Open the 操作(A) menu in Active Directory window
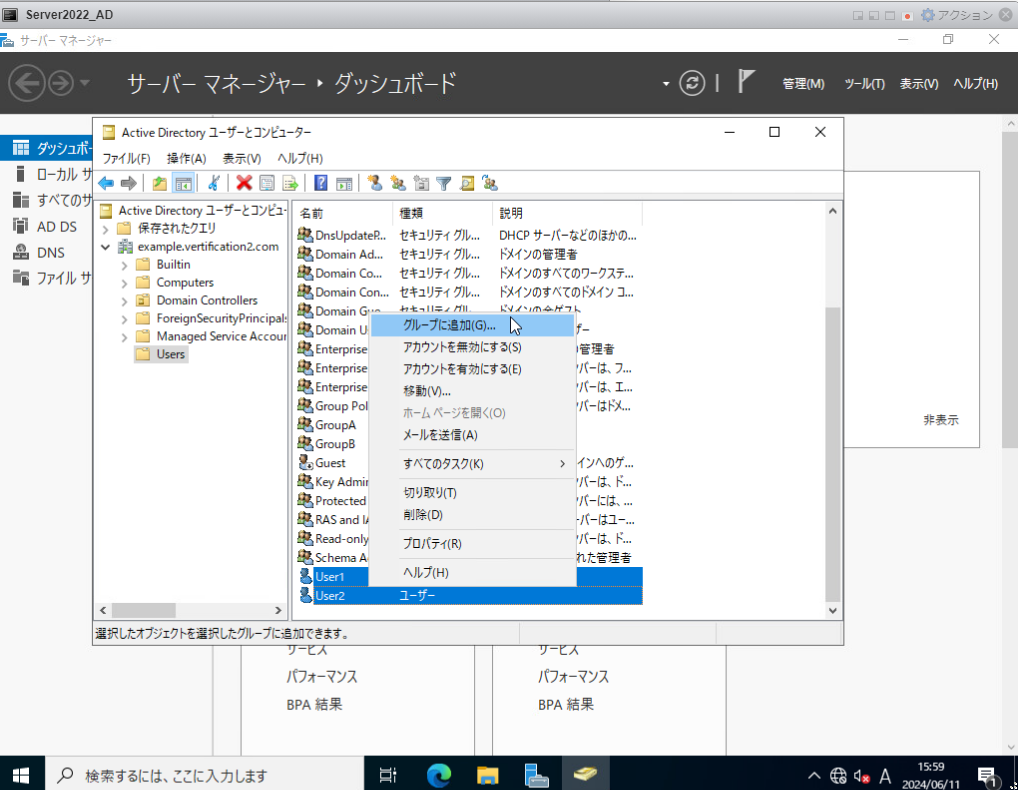This screenshot has height=790, width=1018. tap(186, 158)
